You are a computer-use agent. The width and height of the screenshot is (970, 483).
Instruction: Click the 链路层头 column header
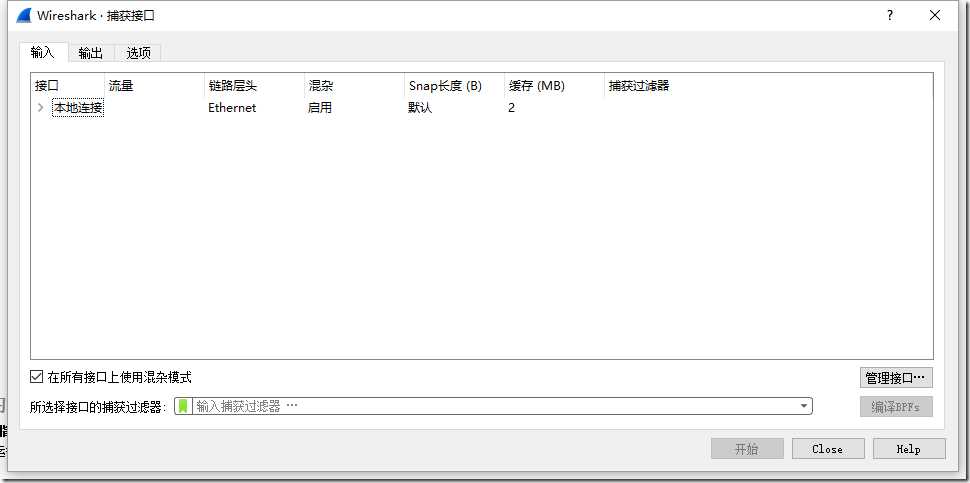coord(254,86)
